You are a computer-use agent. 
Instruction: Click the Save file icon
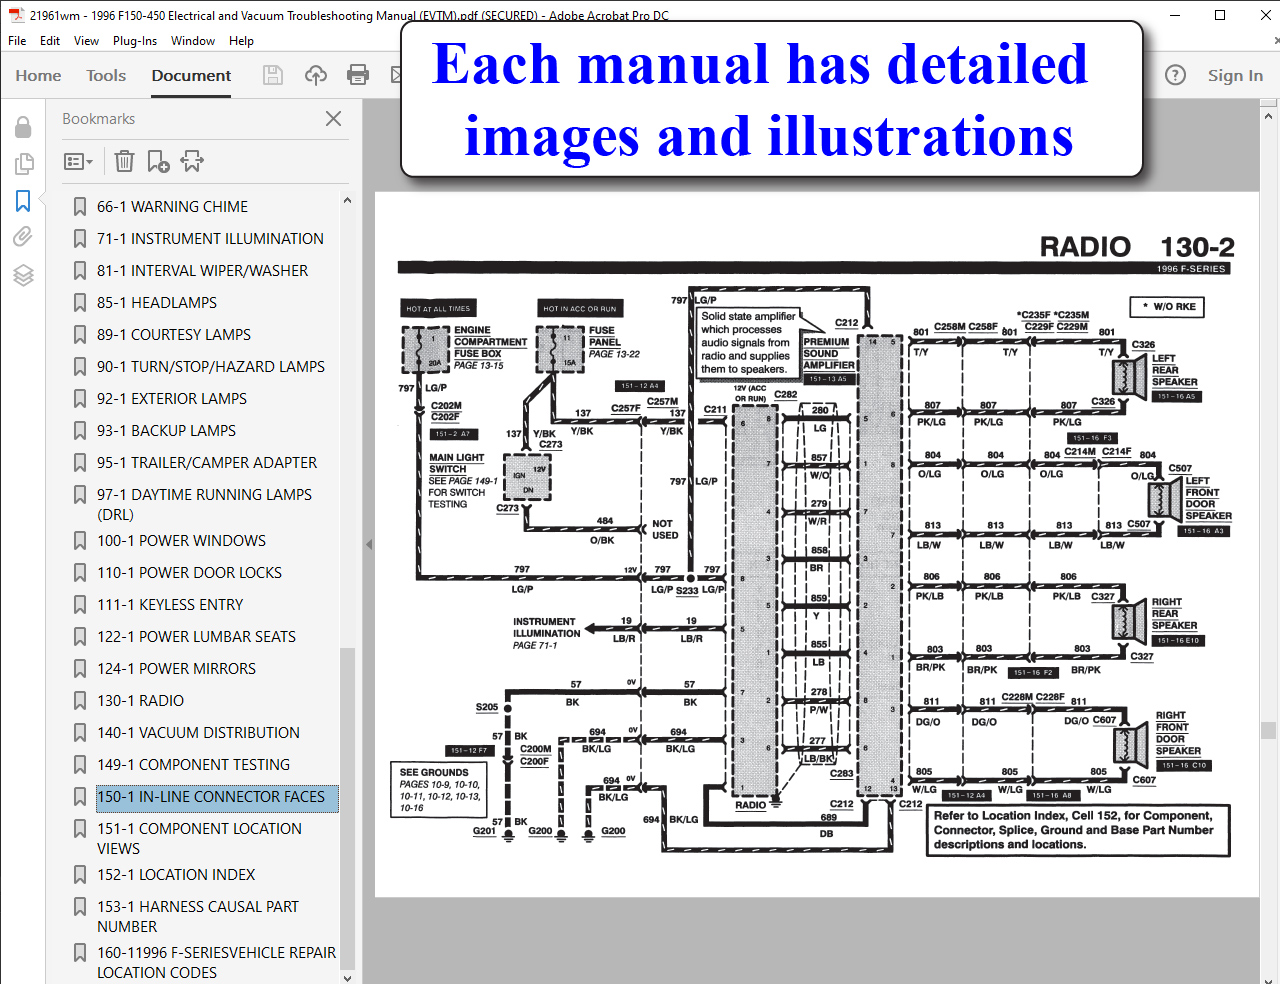[272, 75]
